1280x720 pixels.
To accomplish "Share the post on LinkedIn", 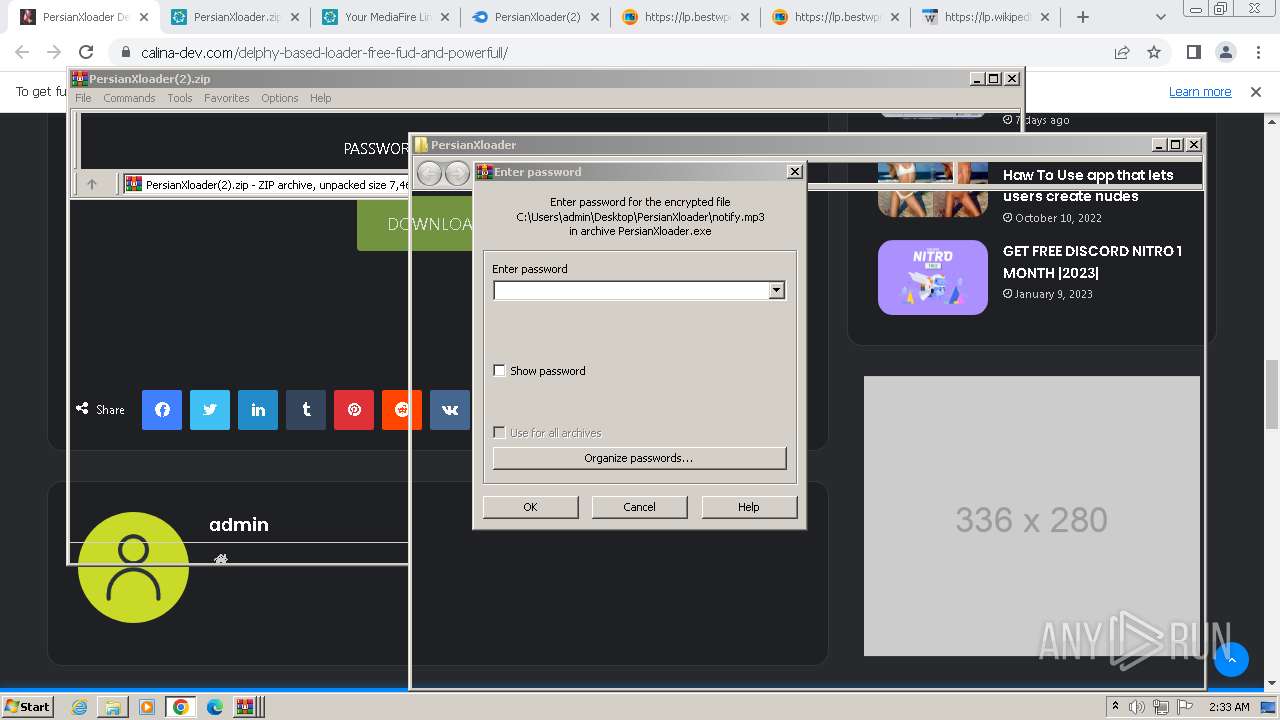I will point(258,410).
